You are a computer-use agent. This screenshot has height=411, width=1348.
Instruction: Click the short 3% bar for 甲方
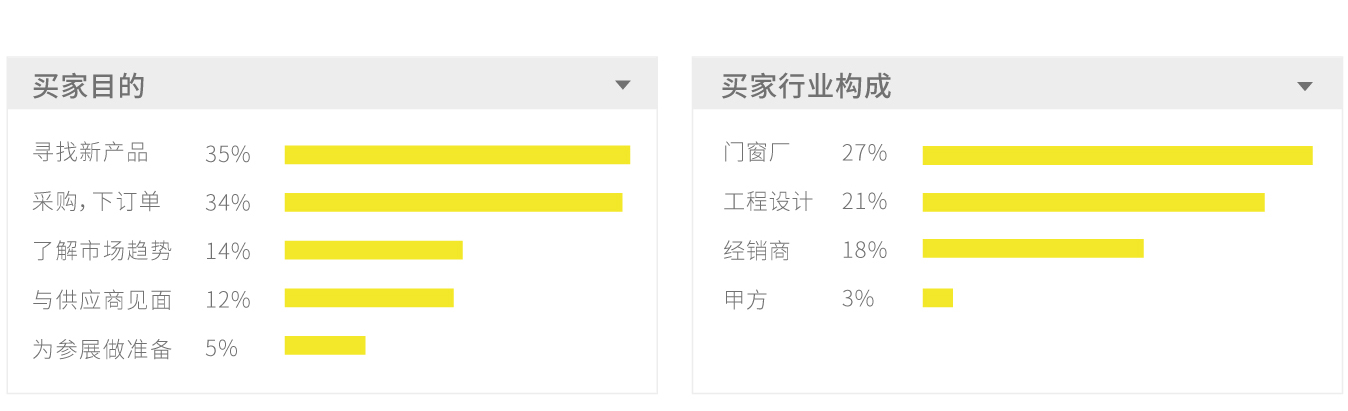pyautogui.click(x=938, y=298)
